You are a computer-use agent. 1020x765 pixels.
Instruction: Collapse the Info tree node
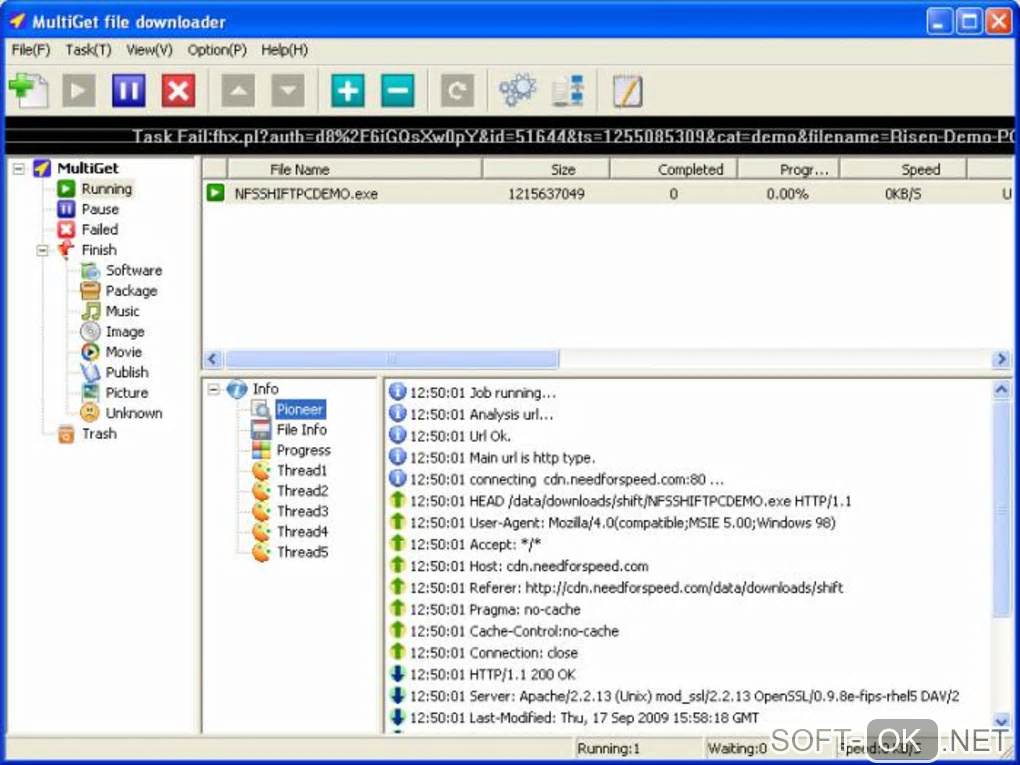coord(213,389)
